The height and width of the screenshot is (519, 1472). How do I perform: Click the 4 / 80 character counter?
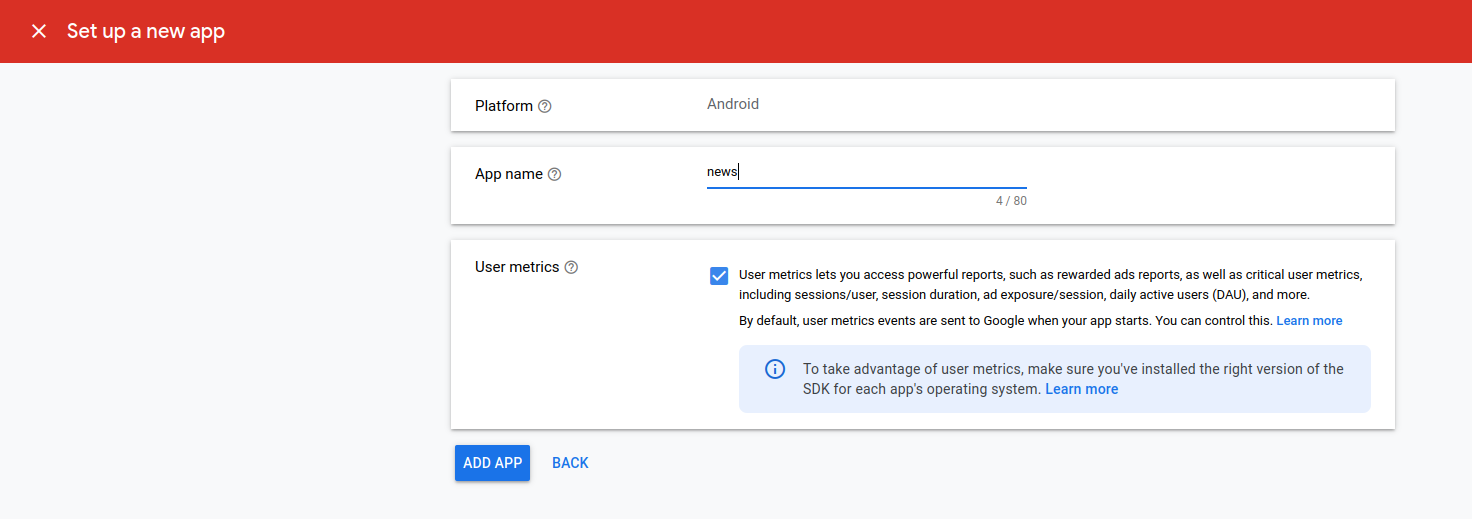point(1011,201)
